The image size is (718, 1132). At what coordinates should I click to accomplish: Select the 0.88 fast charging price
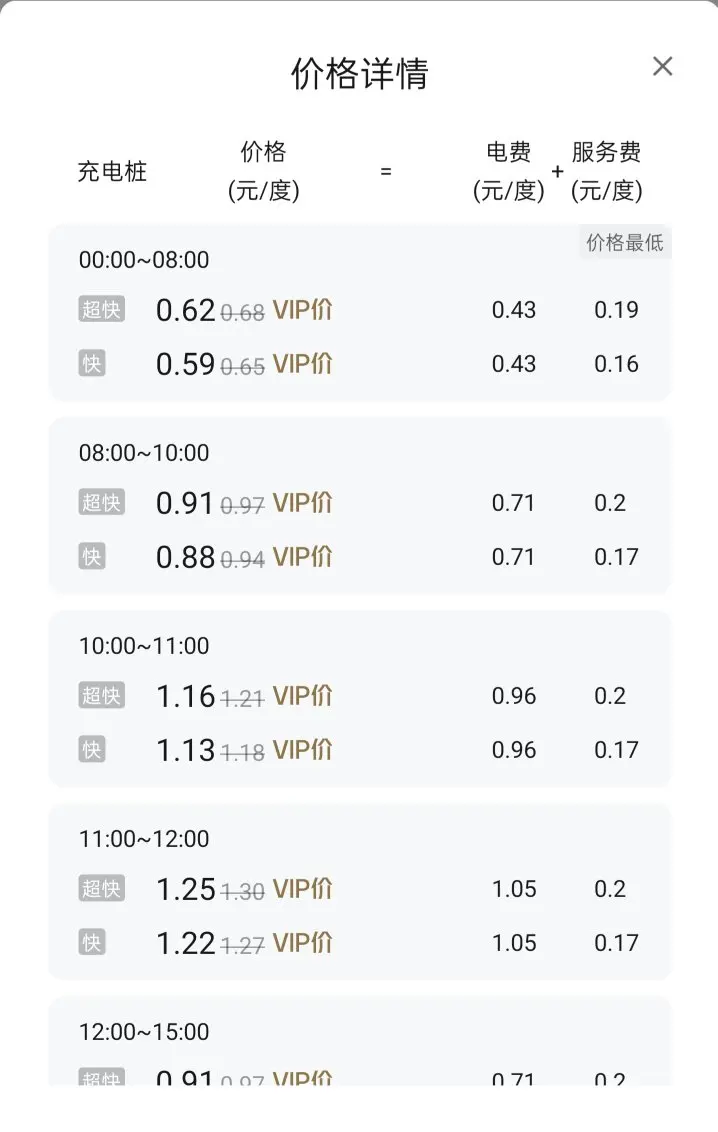(185, 557)
